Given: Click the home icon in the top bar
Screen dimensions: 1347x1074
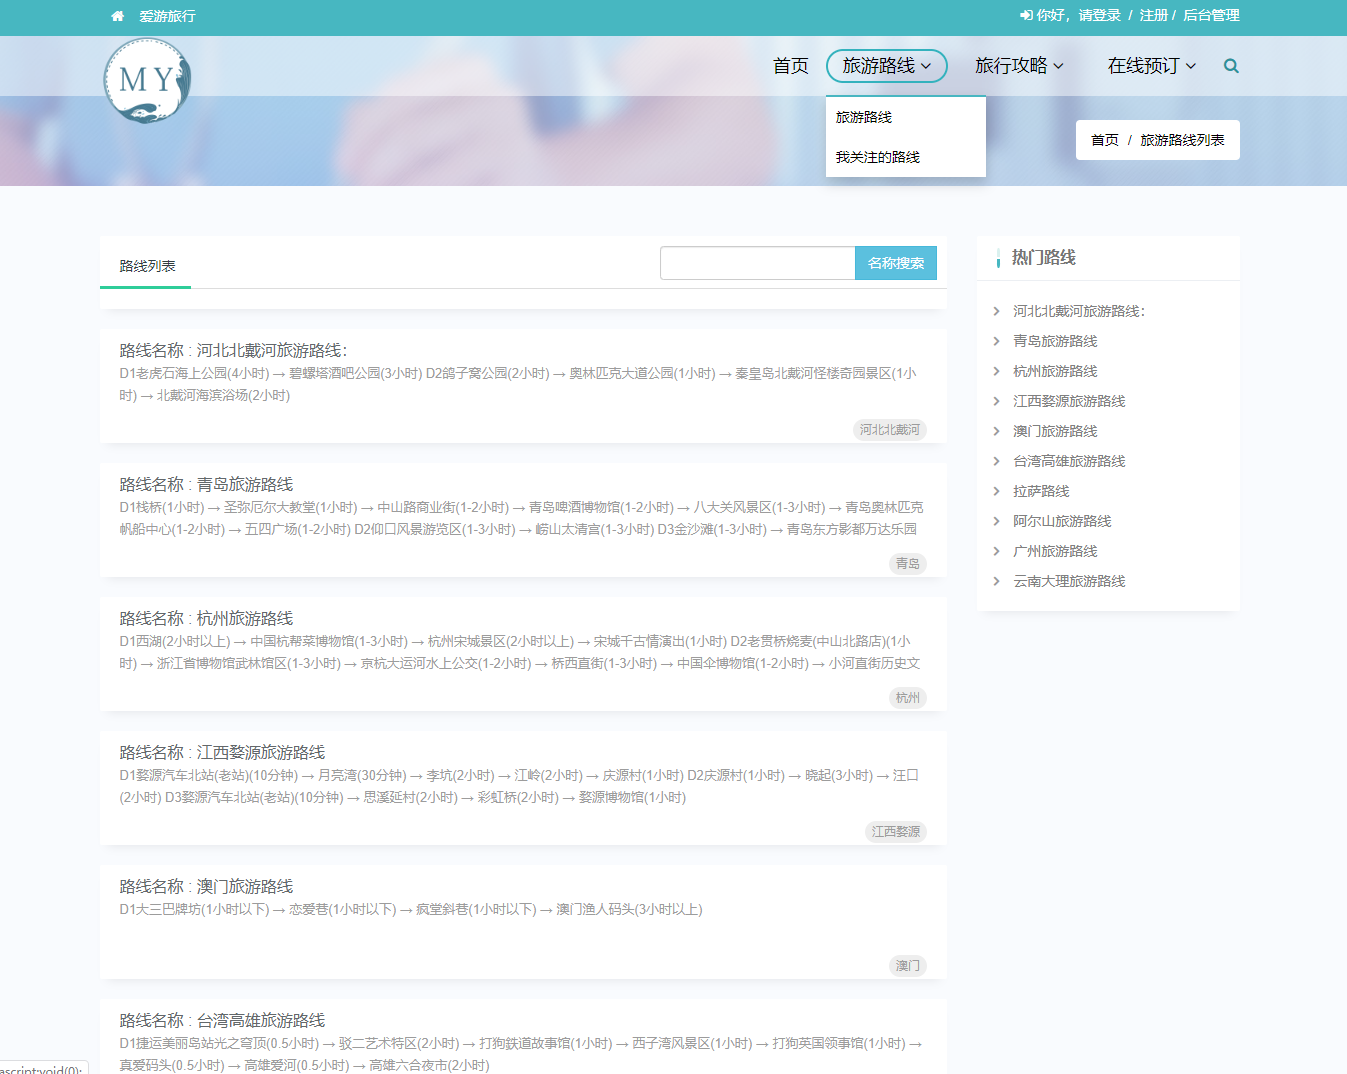Looking at the screenshot, I should pos(115,16).
